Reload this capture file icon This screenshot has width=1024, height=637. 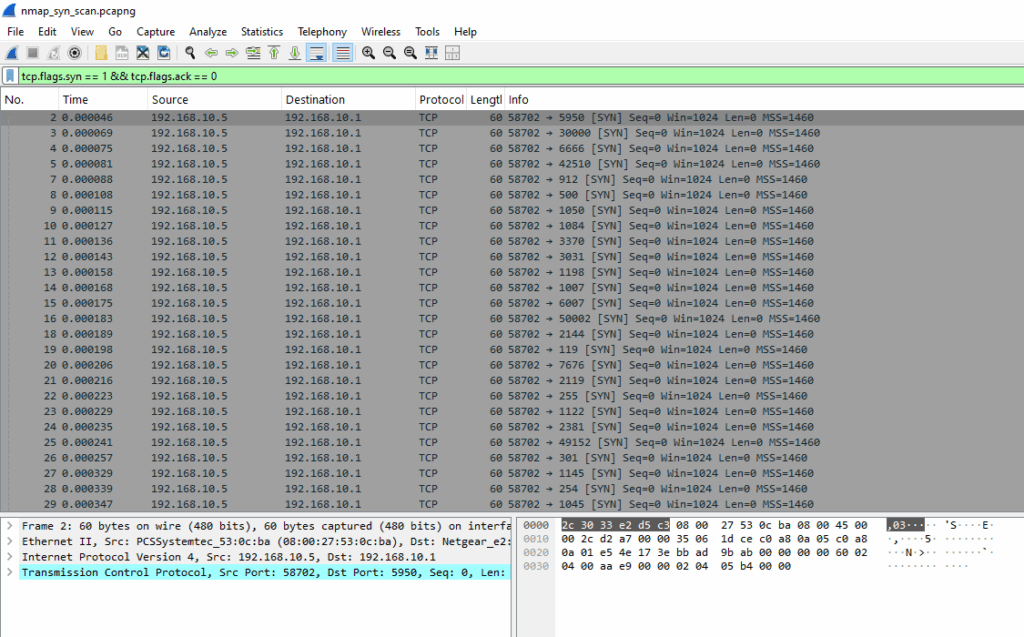point(163,53)
